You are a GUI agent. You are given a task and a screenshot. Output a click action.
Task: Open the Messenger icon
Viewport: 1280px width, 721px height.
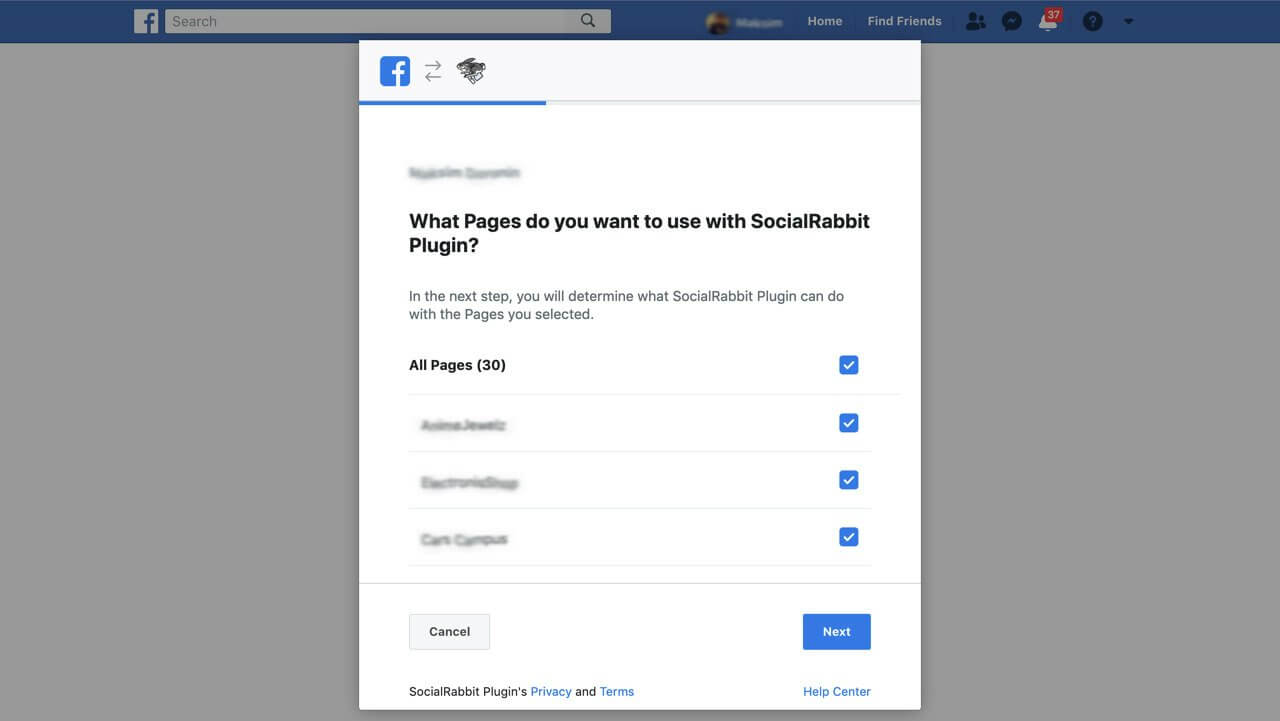(x=1012, y=21)
